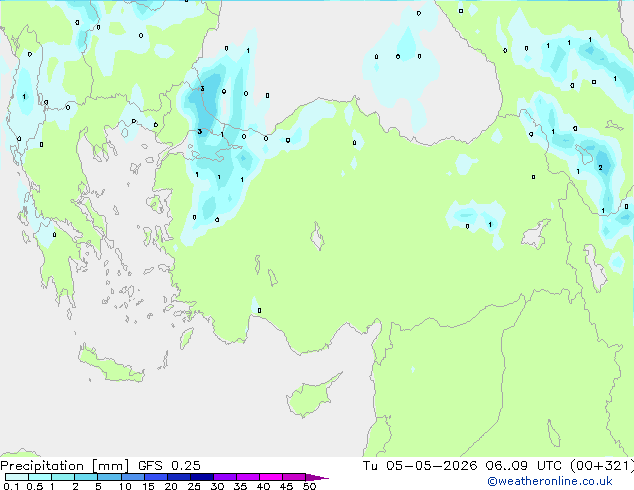Select the 45–50 mm legend swatch

point(294,477)
